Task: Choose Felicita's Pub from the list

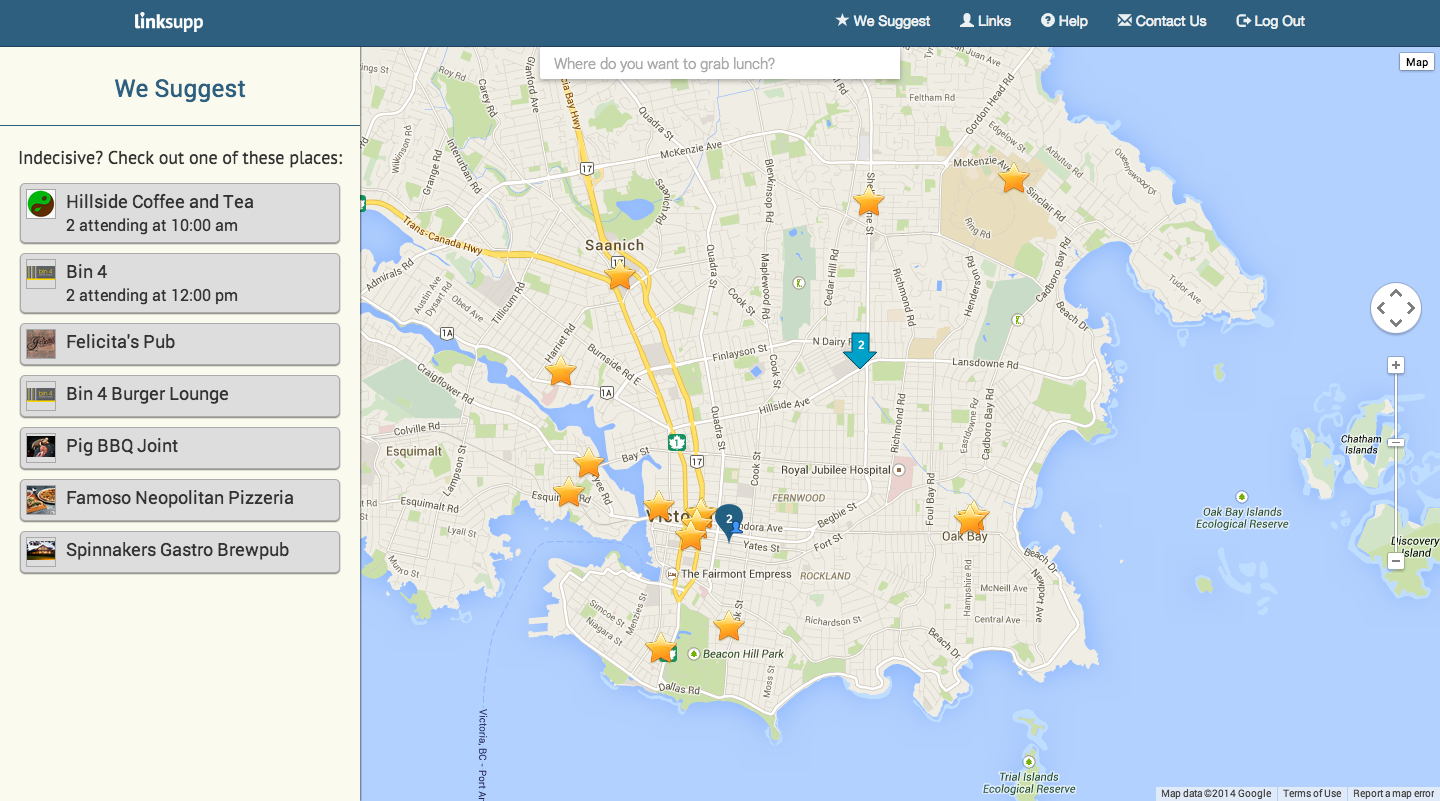Action: [180, 344]
